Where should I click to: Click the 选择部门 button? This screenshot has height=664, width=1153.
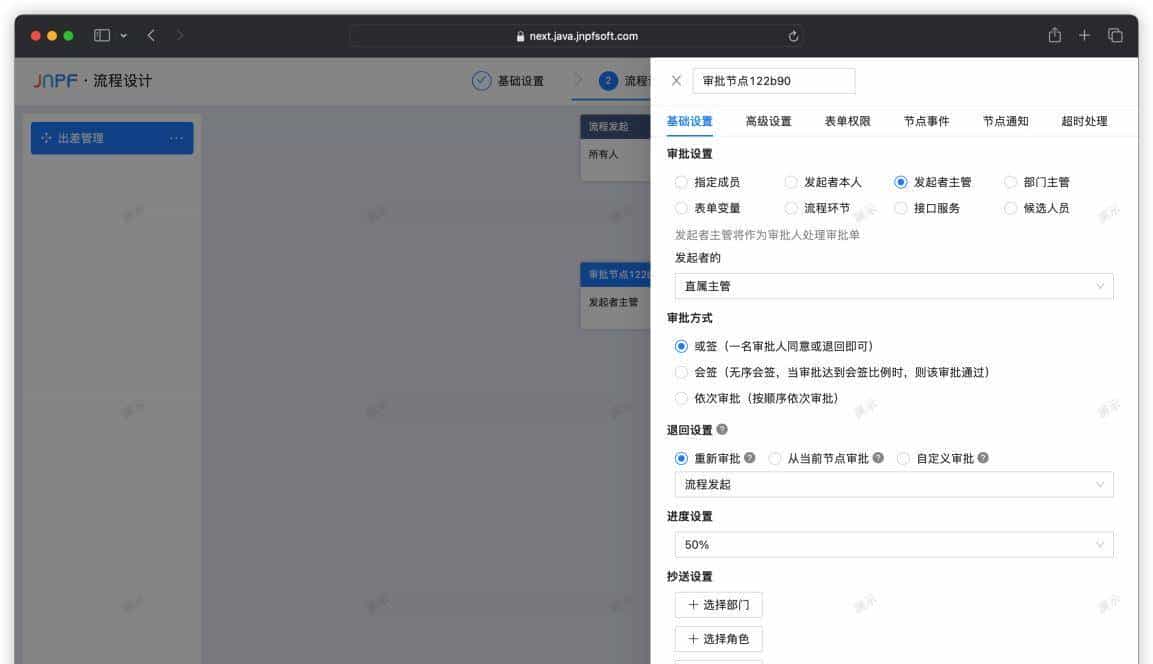[717, 604]
